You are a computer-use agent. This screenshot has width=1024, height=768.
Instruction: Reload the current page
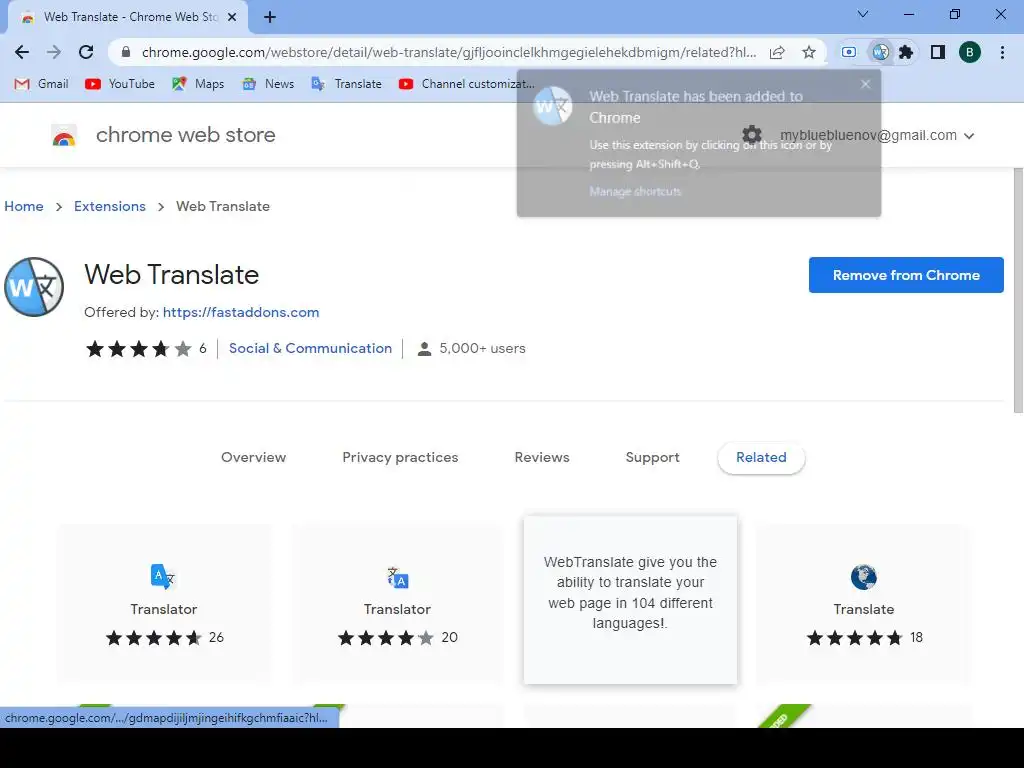click(x=86, y=52)
